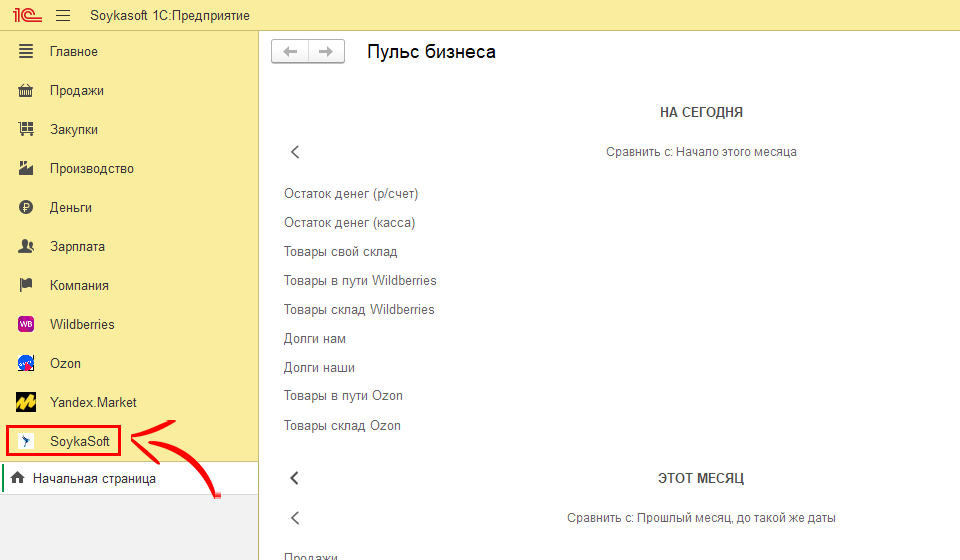The width and height of the screenshot is (960, 560).
Task: Click the Деньги ruble coin icon
Action: [x=27, y=207]
